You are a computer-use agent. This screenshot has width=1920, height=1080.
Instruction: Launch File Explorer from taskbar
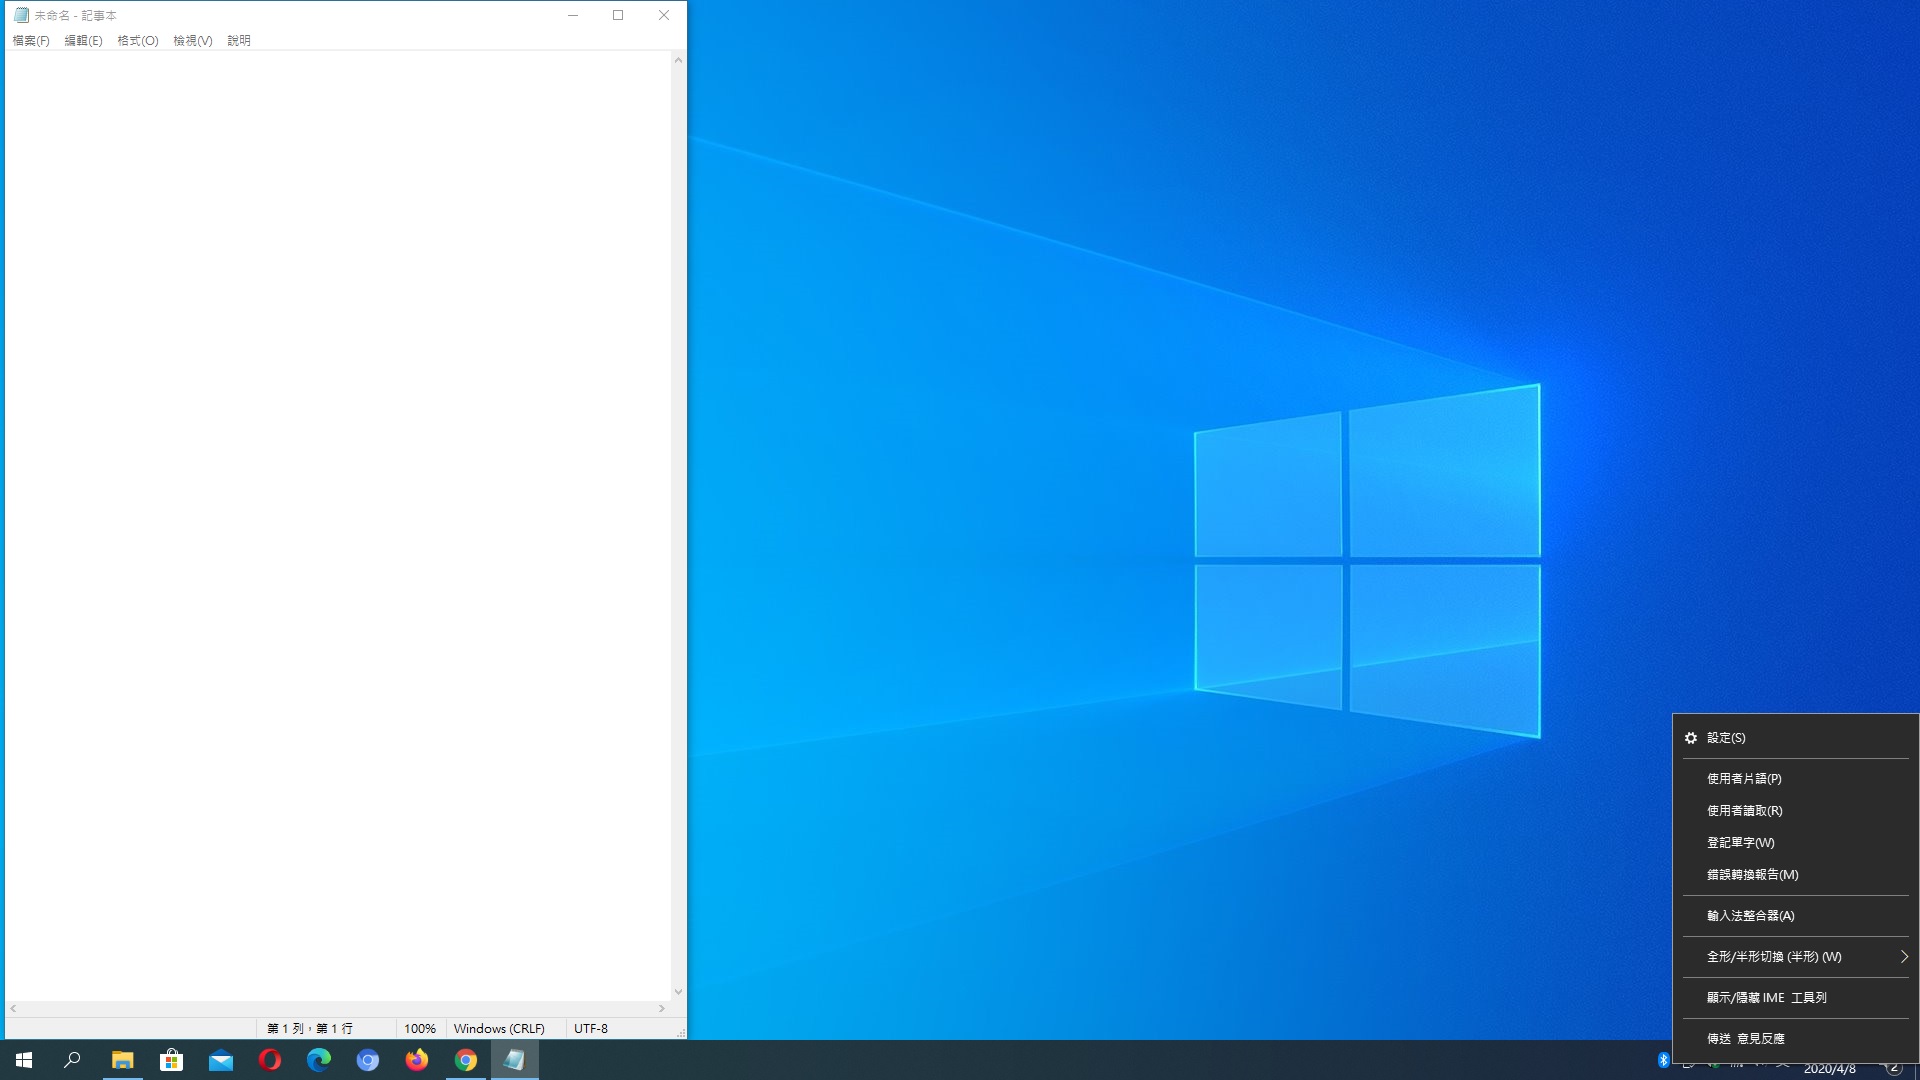point(122,1060)
